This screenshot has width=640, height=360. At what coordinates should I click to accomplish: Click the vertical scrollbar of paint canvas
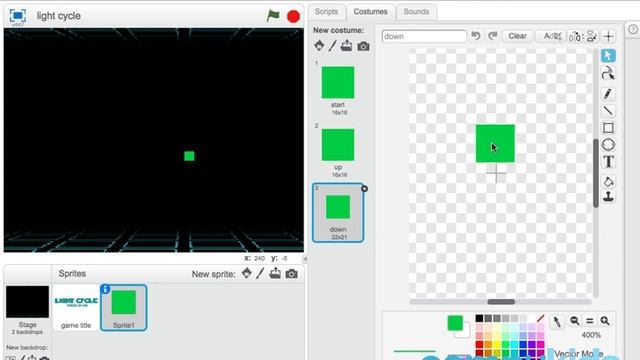tap(596, 173)
